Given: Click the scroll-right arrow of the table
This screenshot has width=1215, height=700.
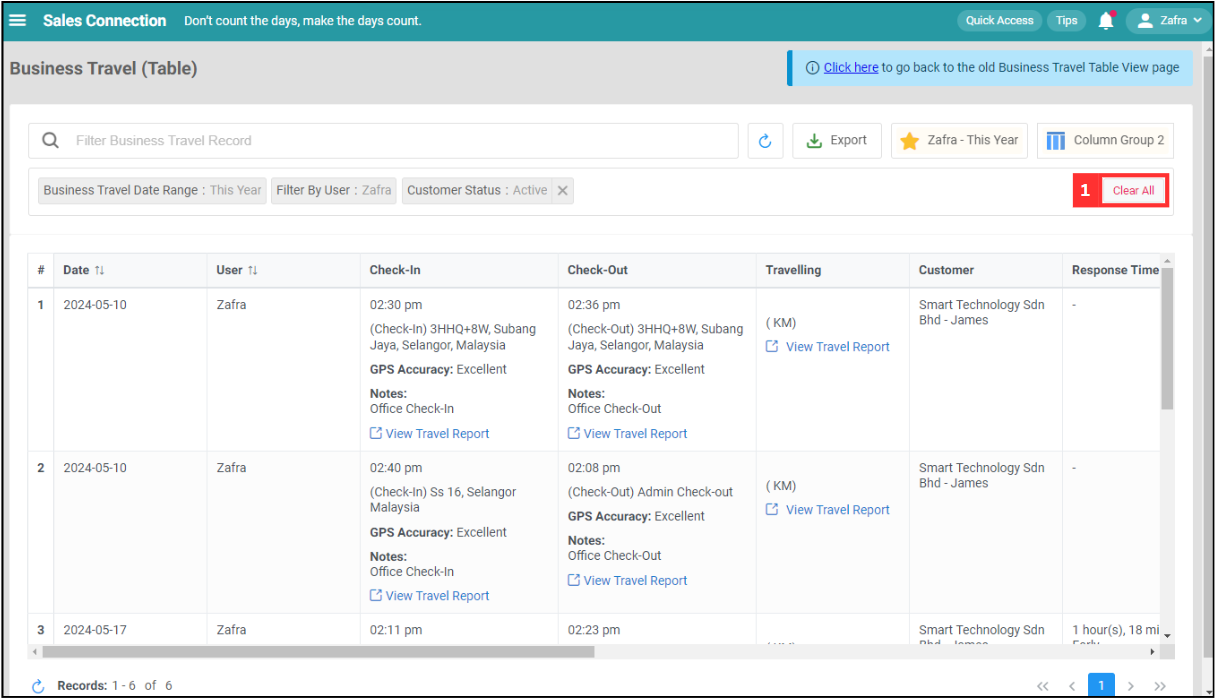Looking at the screenshot, I should point(1152,652).
